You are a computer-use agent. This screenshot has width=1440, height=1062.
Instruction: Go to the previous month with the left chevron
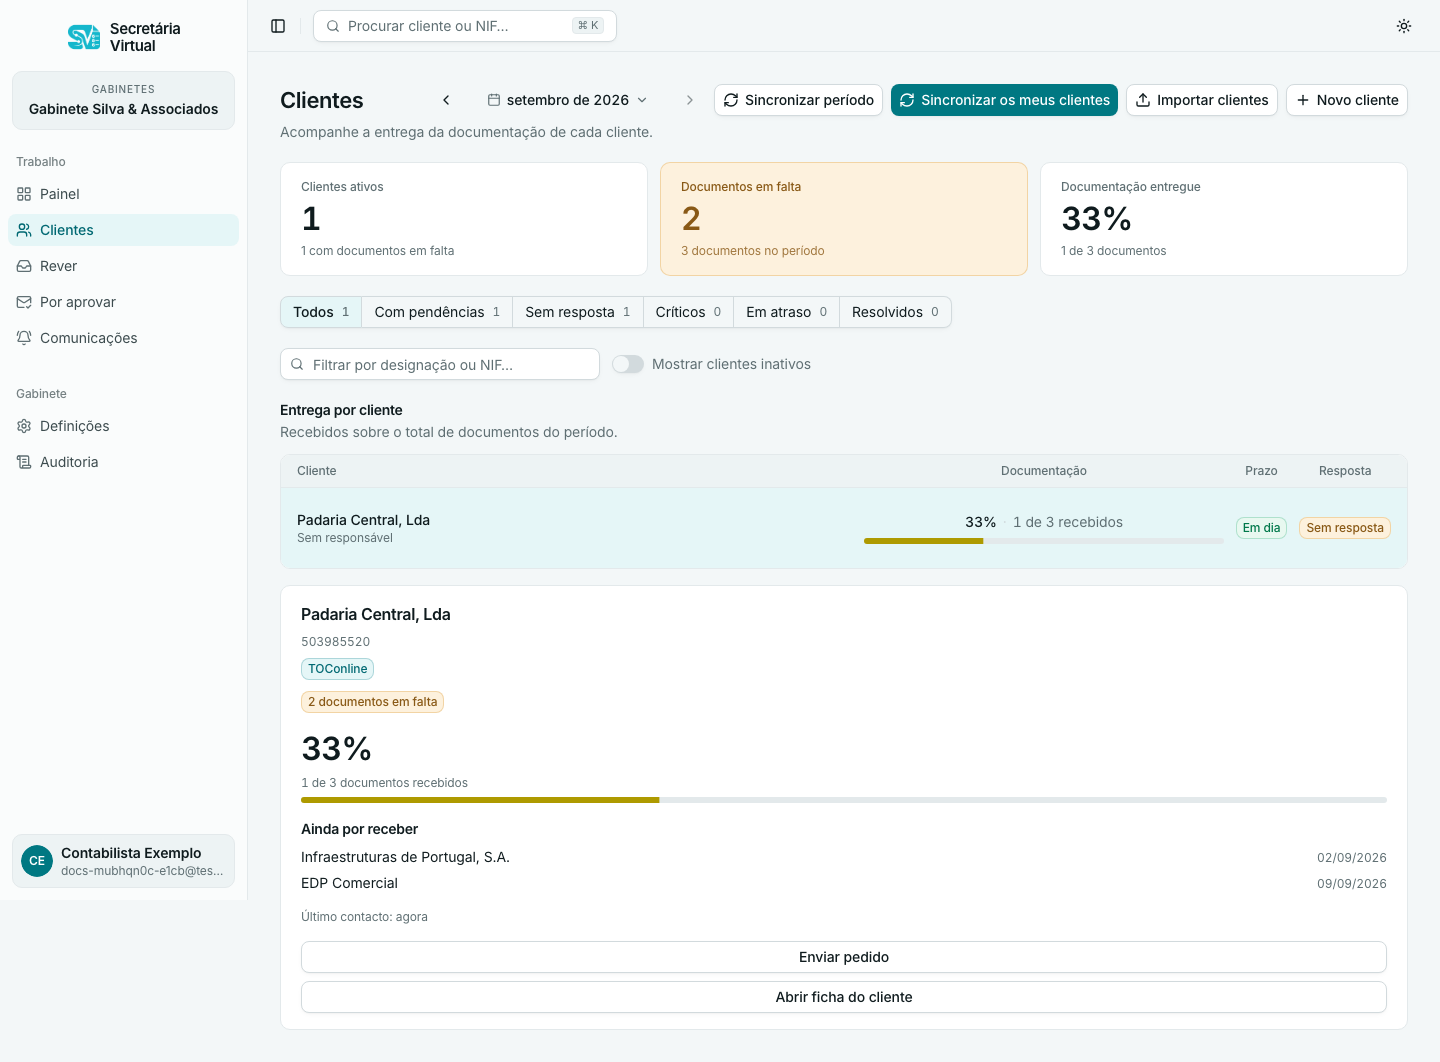[446, 100]
